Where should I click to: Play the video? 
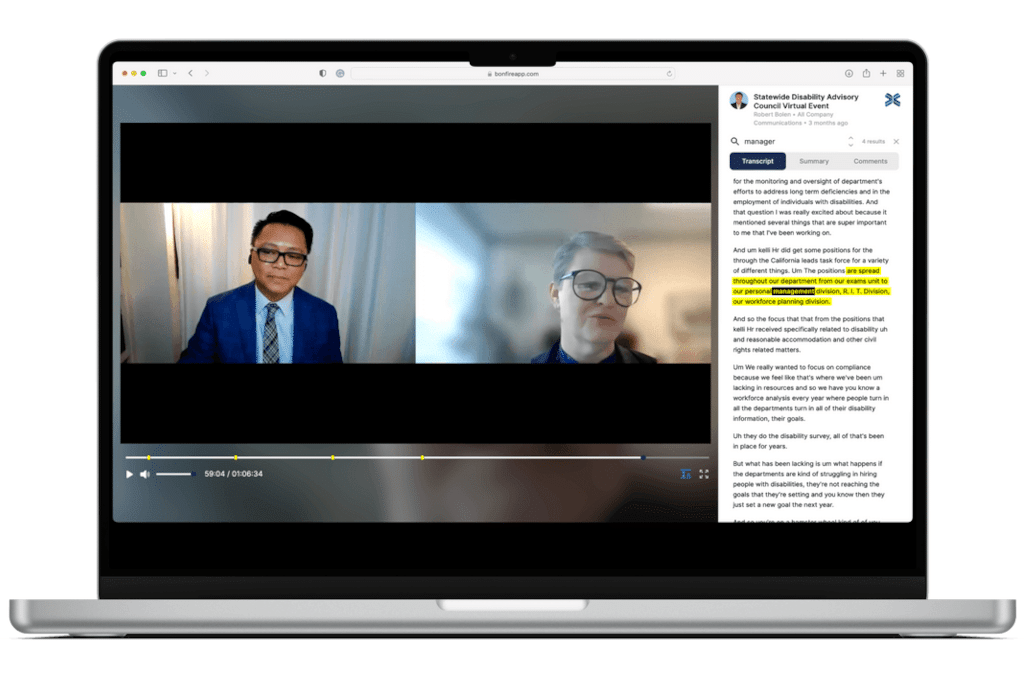point(129,474)
